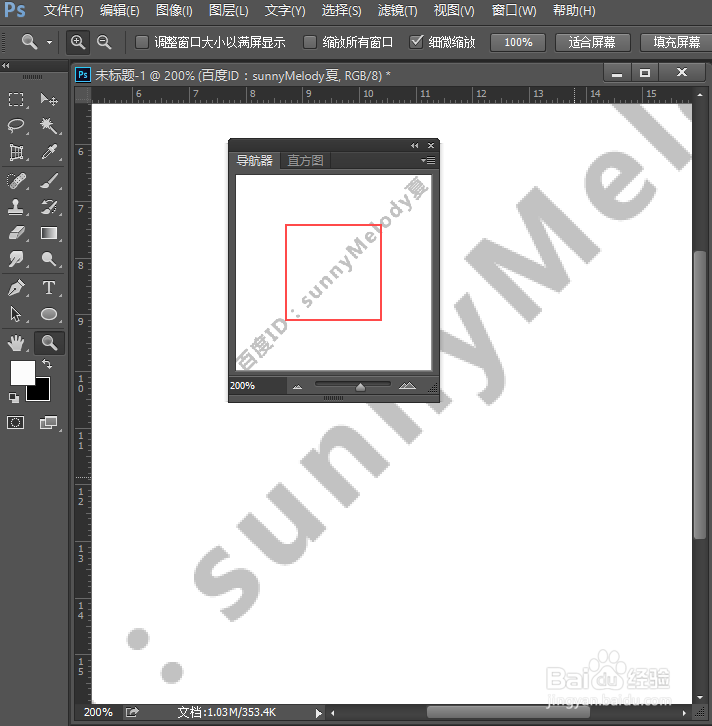
Task: Click large mountains zoom in in Navigator
Action: coord(407,385)
